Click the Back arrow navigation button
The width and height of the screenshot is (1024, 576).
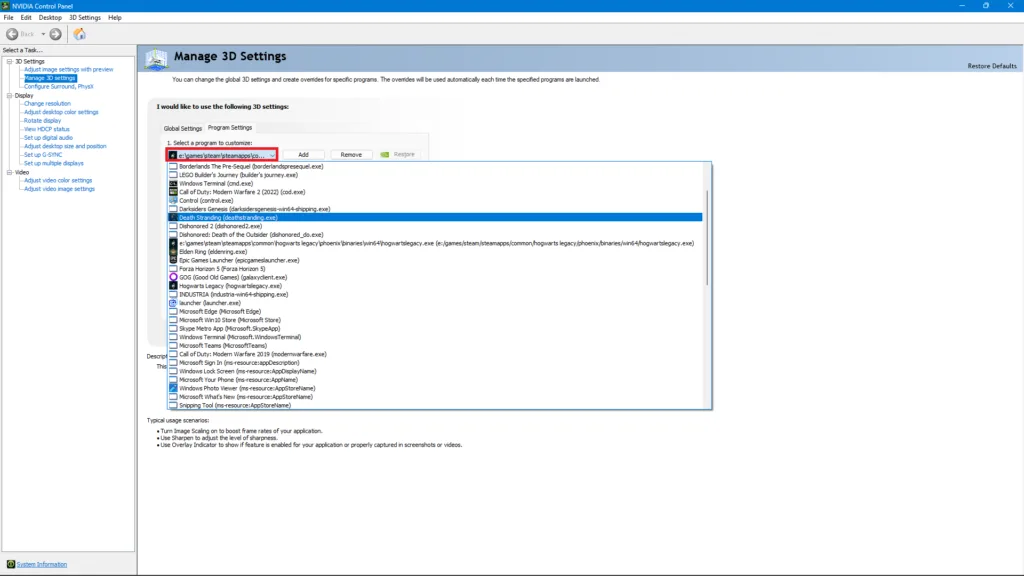click(x=13, y=34)
